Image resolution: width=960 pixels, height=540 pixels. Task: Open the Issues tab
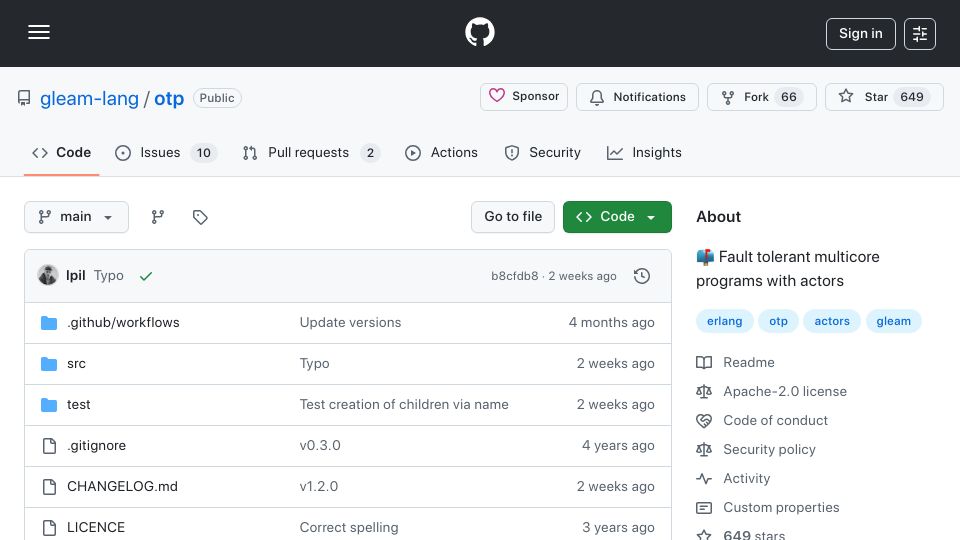pos(166,152)
